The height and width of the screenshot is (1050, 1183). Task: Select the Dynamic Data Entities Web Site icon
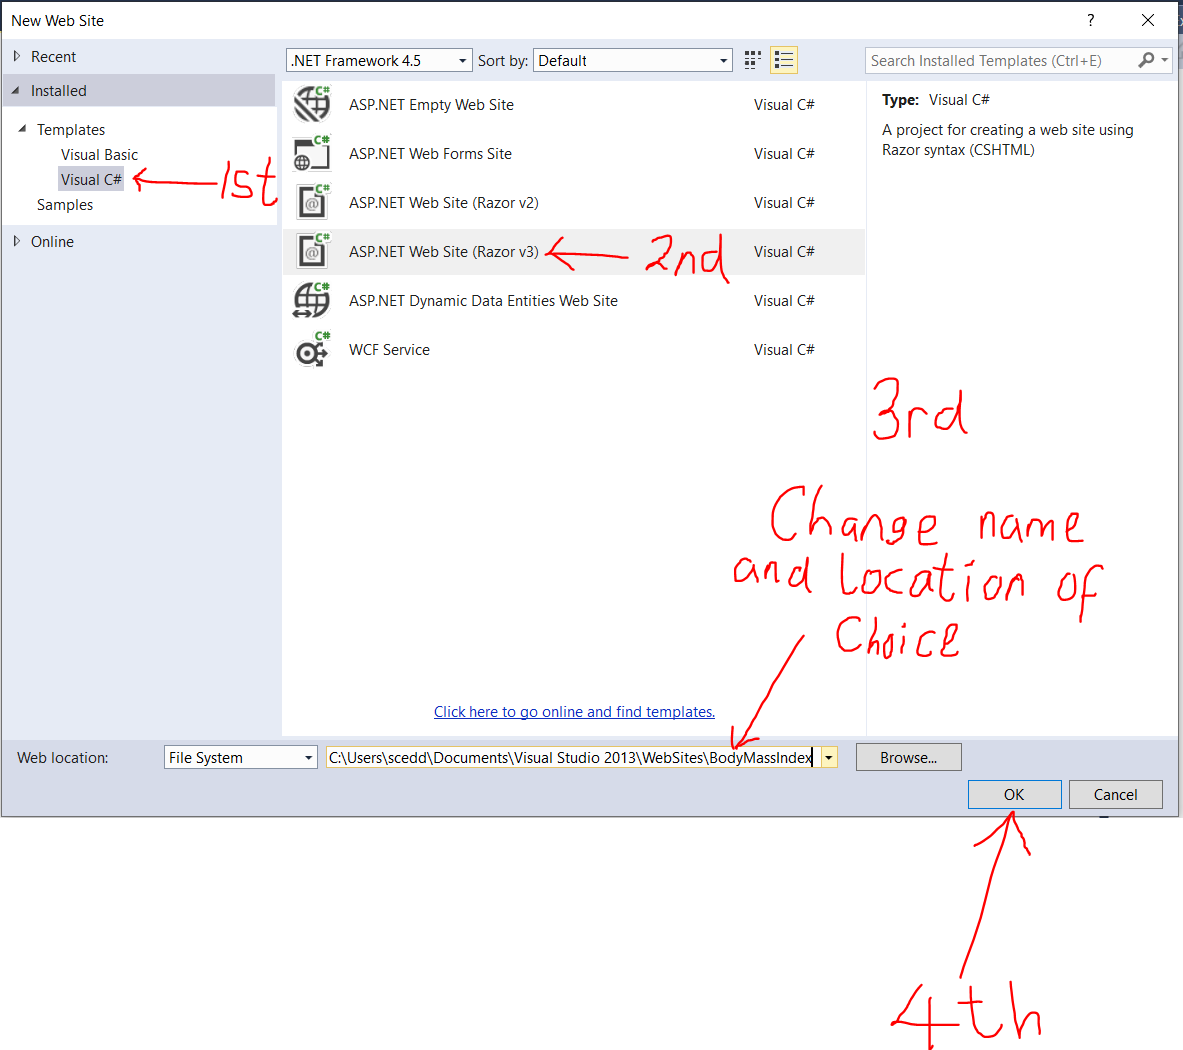tap(312, 300)
